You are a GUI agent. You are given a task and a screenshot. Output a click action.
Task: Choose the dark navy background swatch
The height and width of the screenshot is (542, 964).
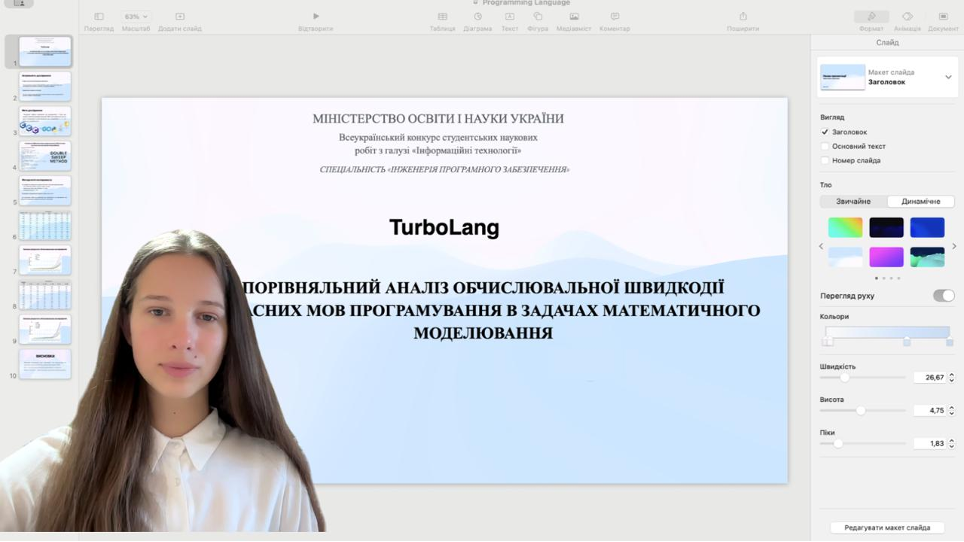[x=886, y=227]
